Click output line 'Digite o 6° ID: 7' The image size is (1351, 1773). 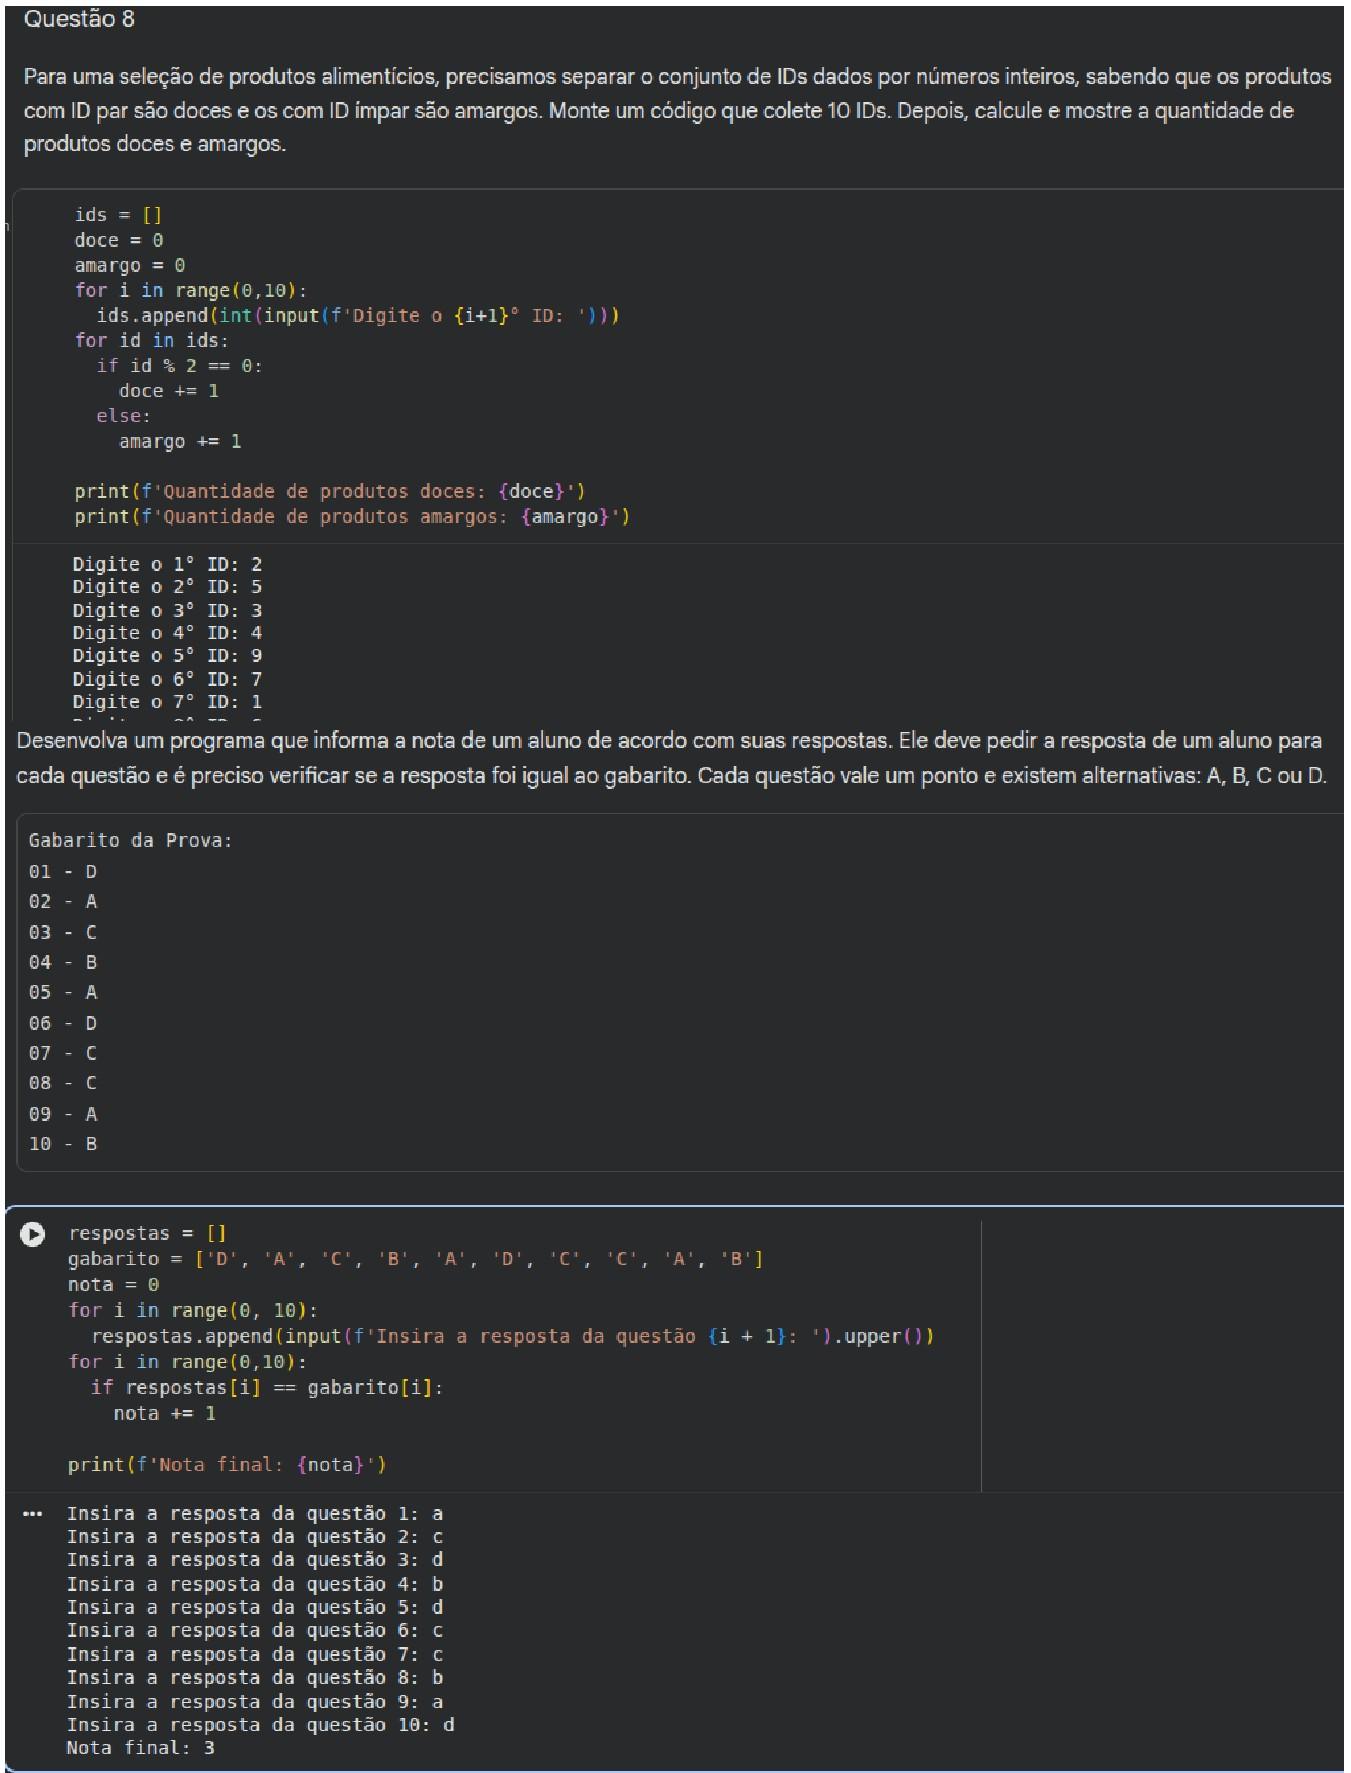tap(167, 679)
